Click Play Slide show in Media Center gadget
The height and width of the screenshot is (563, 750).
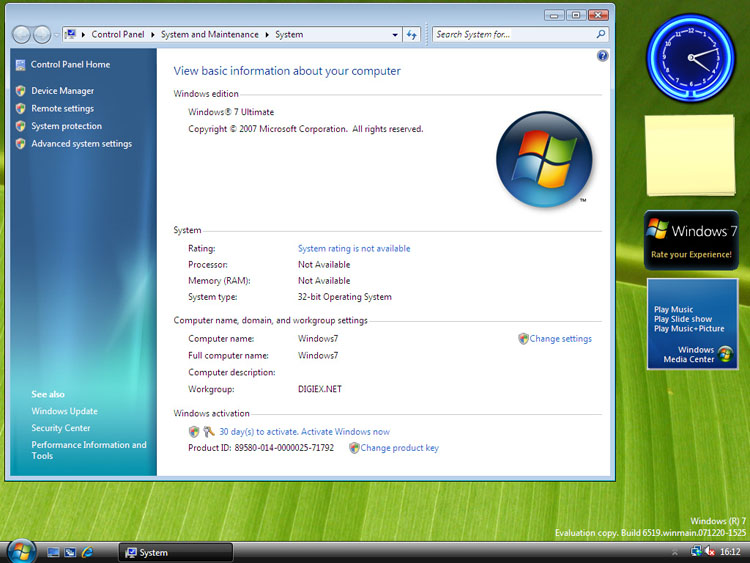683,319
